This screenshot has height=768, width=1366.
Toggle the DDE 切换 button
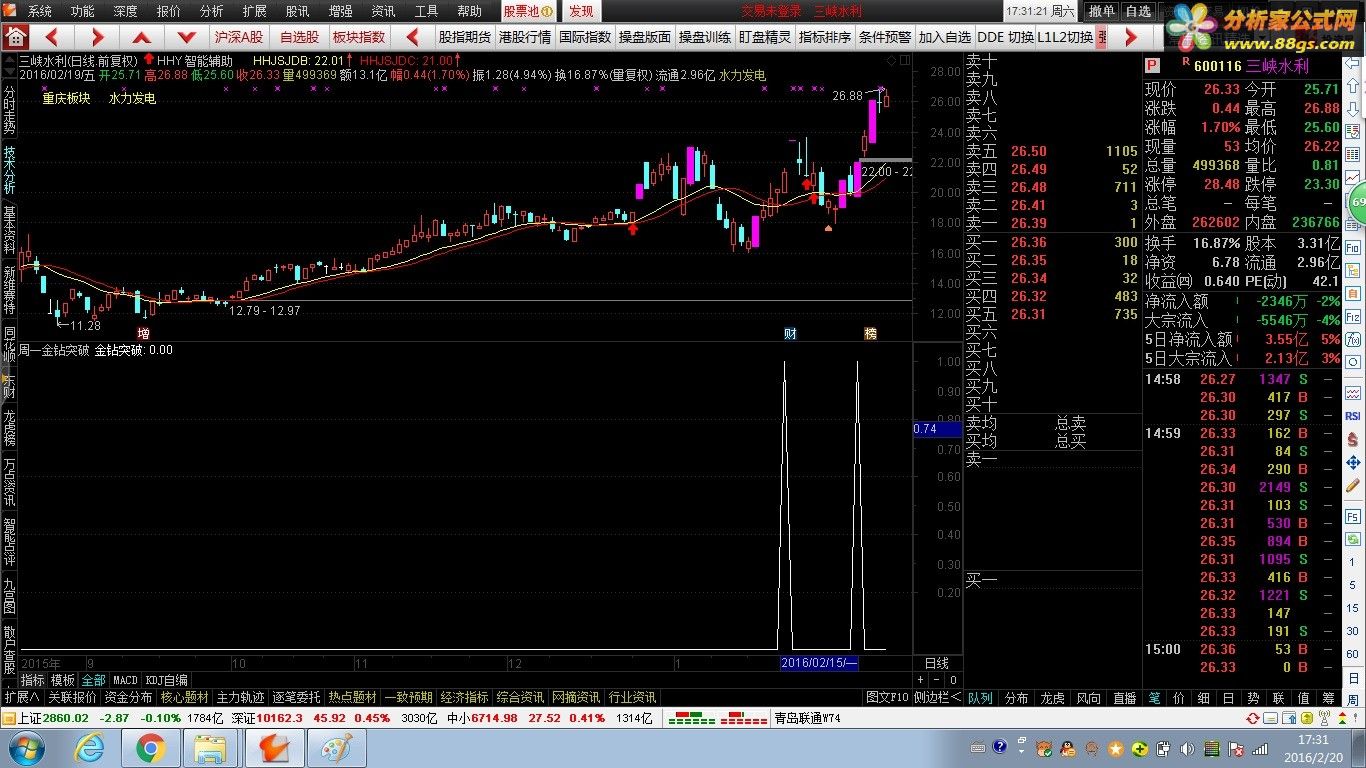click(x=1005, y=37)
